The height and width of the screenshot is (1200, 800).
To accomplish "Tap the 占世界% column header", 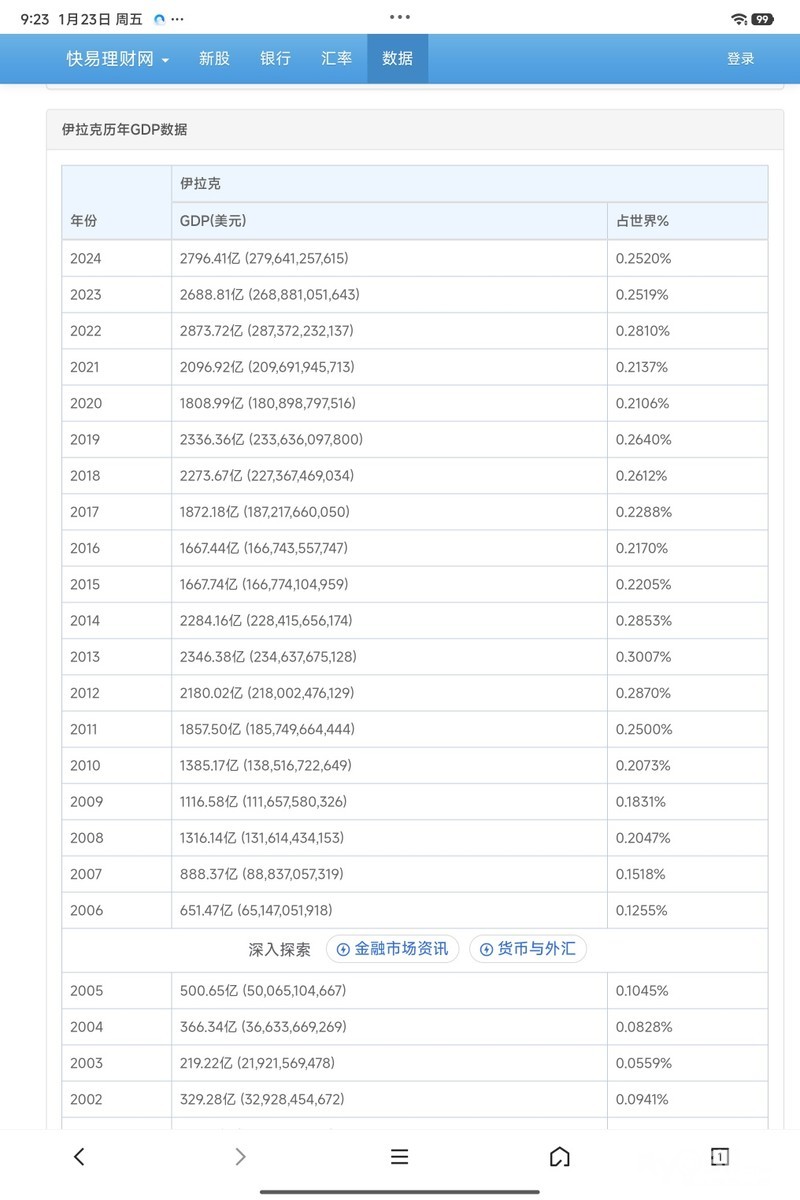I will click(643, 221).
